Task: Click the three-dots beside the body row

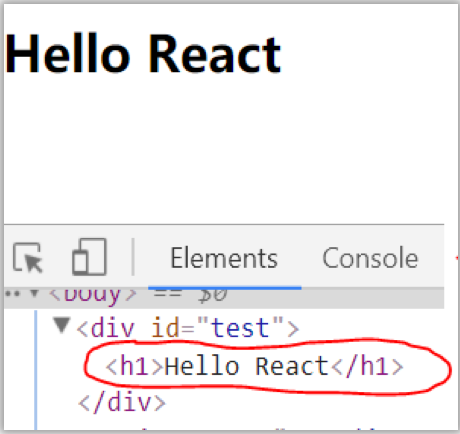Action: point(13,294)
